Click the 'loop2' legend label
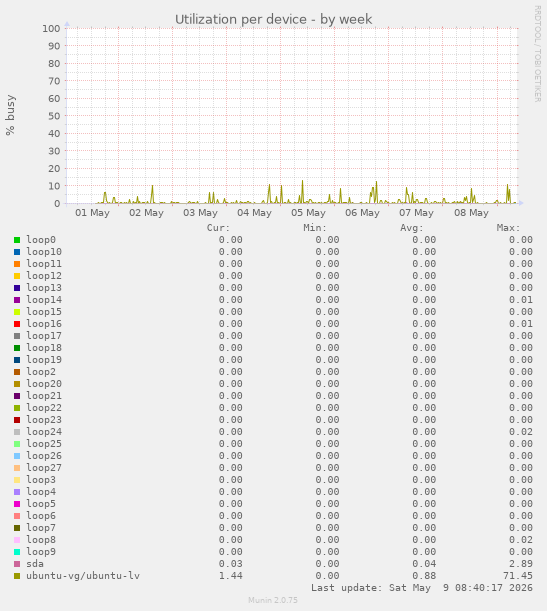The width and height of the screenshot is (547, 611). (x=41, y=372)
